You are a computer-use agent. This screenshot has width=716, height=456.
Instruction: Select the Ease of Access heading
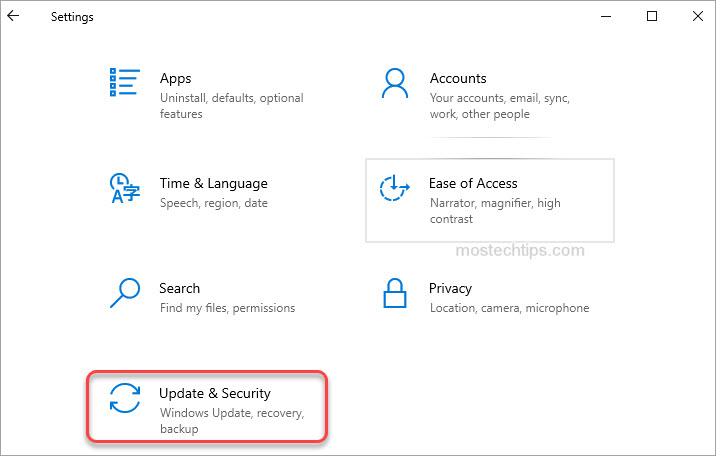click(473, 183)
